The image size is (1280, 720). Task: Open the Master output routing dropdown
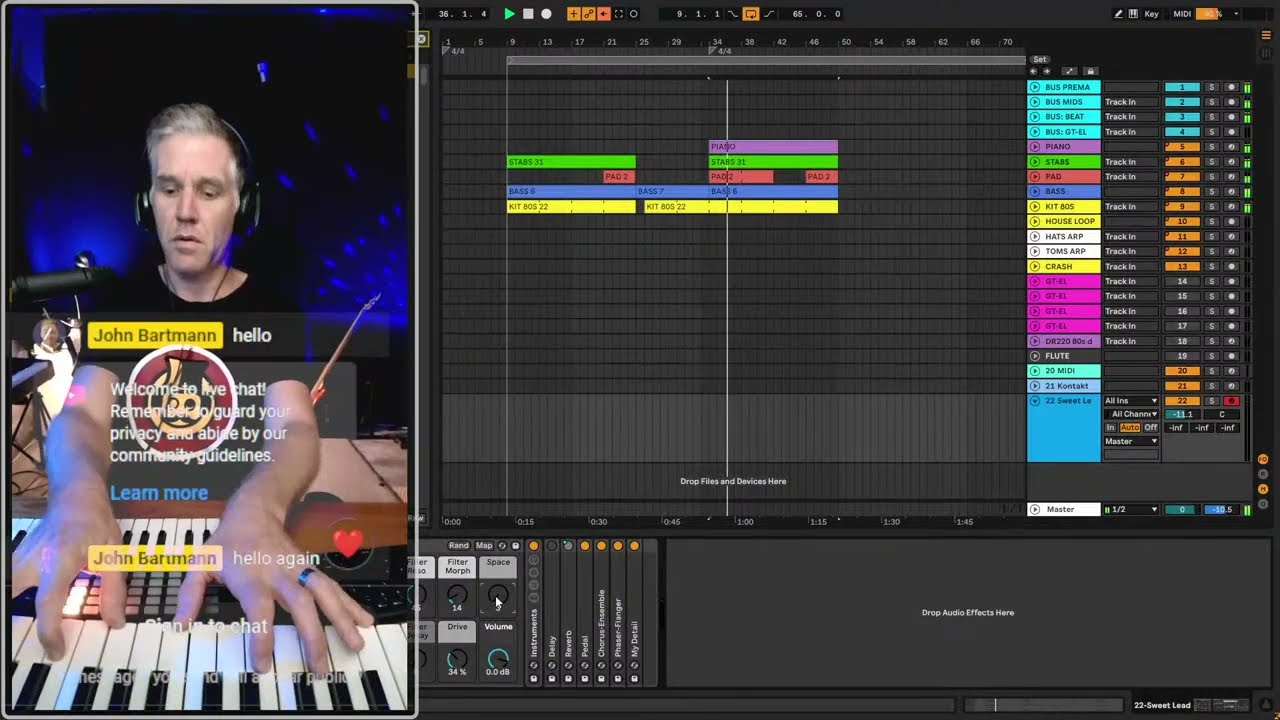pos(1131,441)
